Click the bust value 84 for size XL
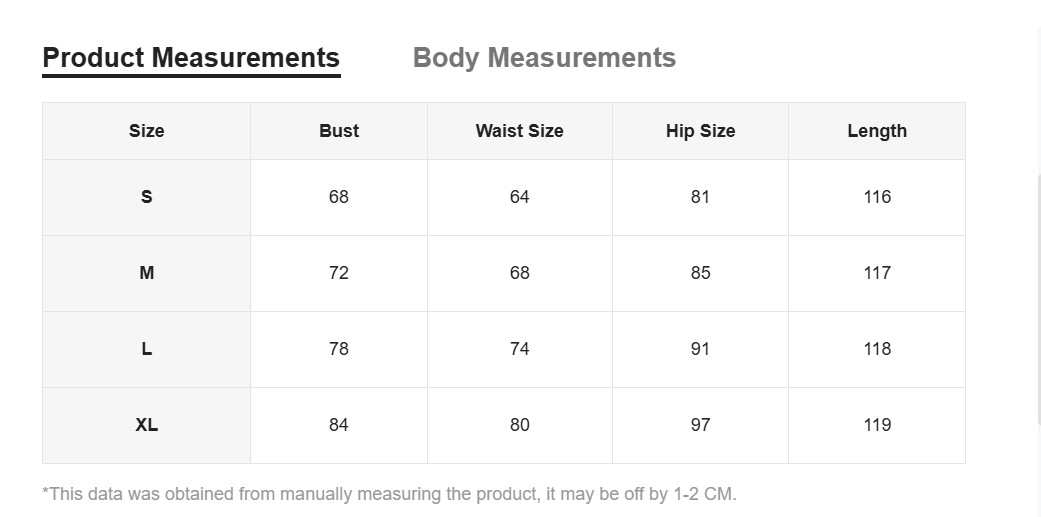 (x=339, y=425)
